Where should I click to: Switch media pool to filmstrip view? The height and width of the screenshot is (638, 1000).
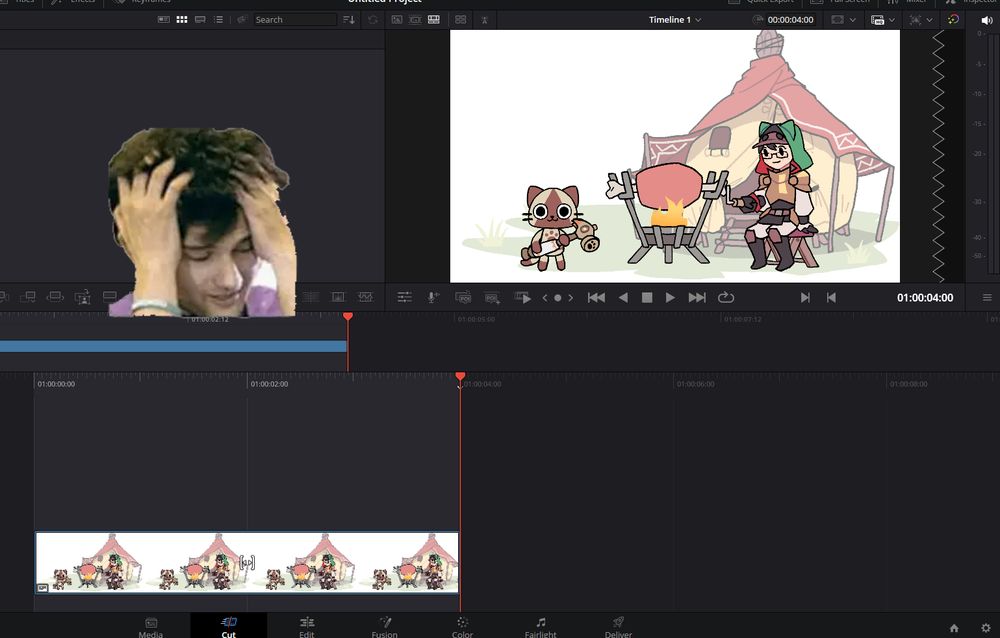click(x=200, y=20)
